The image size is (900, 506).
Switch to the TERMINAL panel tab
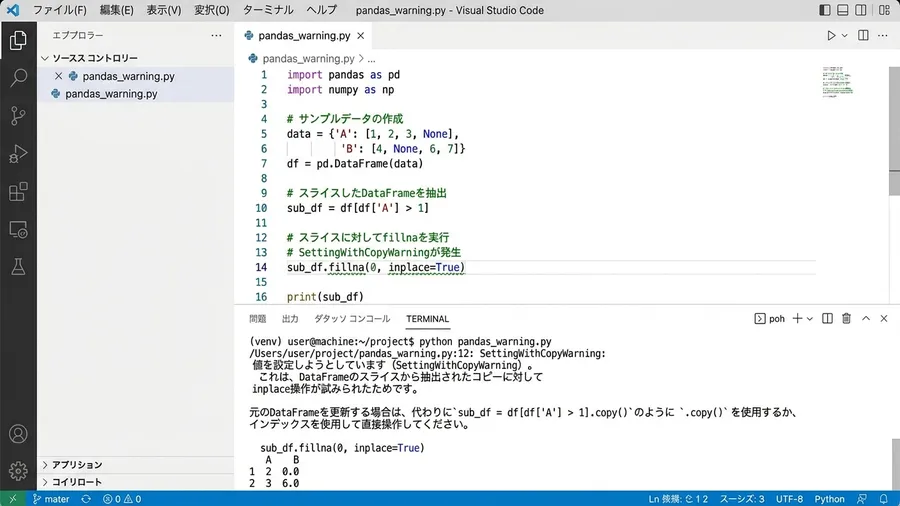[x=428, y=319]
